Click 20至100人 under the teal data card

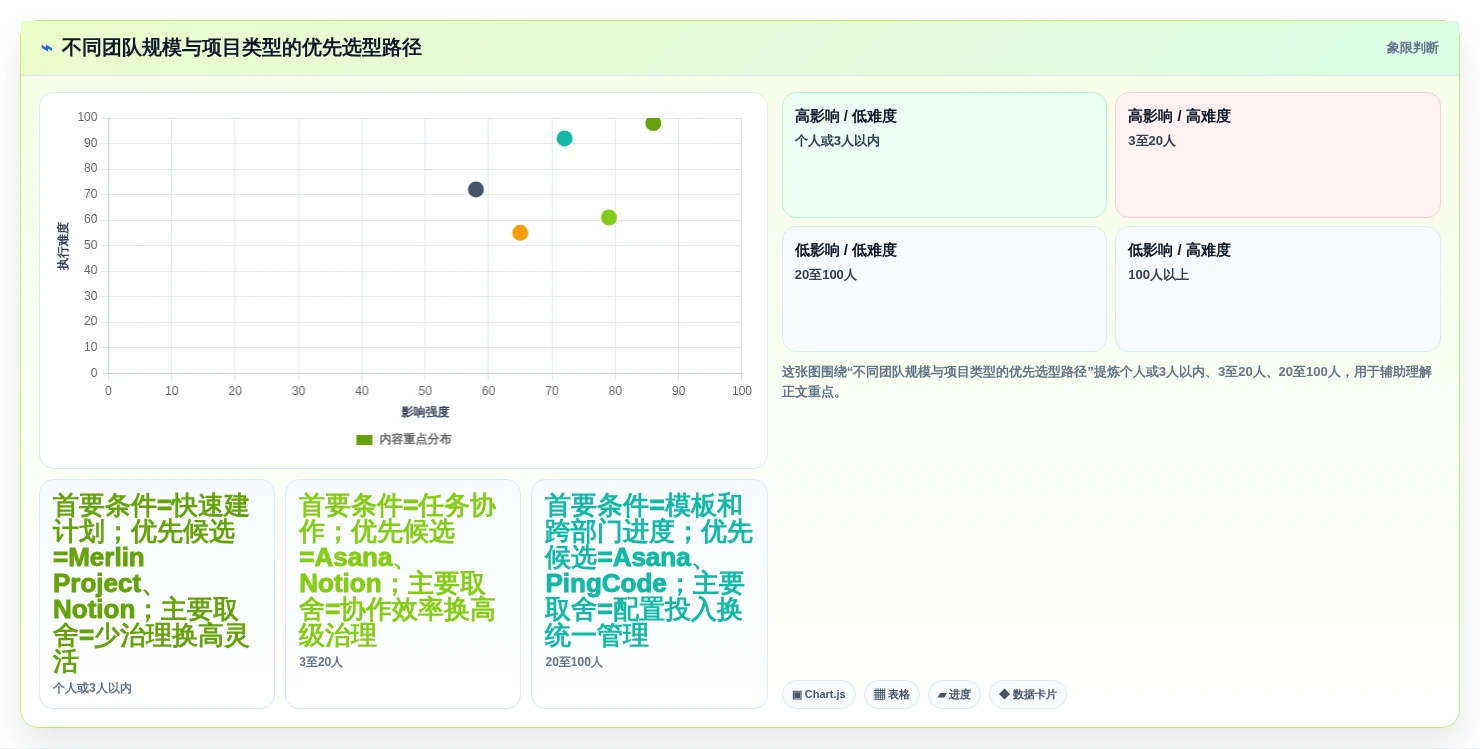[x=574, y=662]
